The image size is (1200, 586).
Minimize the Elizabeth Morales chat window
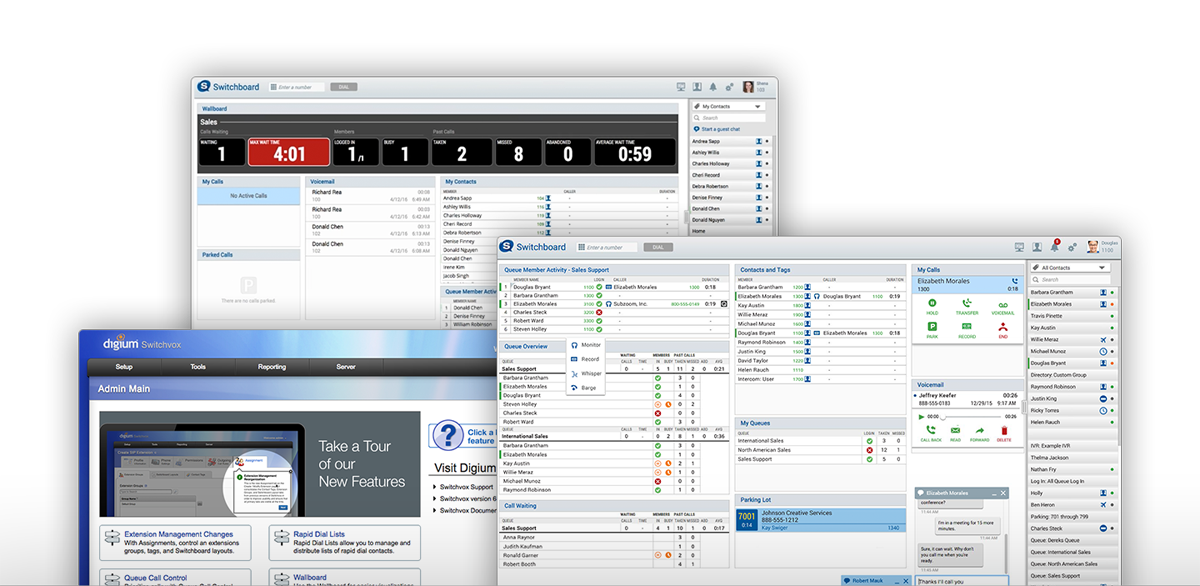click(994, 493)
